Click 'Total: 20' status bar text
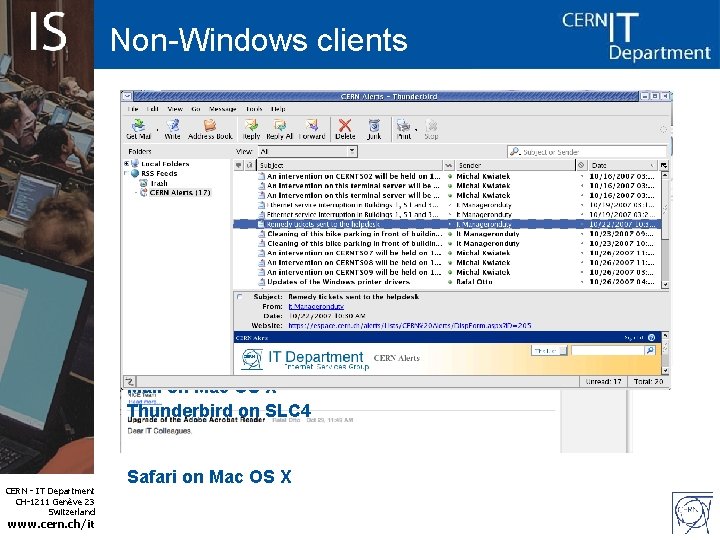 pyautogui.click(x=648, y=382)
